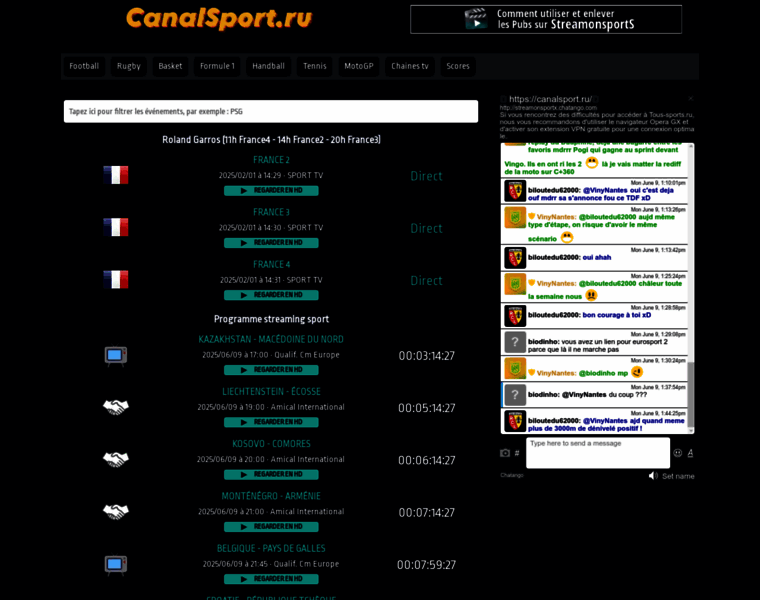Open the FRANCE 3 stream link
The height and width of the screenshot is (600, 760).
(271, 212)
